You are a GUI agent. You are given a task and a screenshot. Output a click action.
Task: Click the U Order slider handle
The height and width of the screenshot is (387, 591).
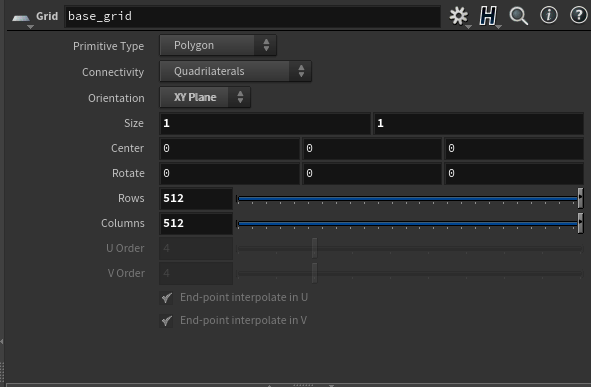314,248
